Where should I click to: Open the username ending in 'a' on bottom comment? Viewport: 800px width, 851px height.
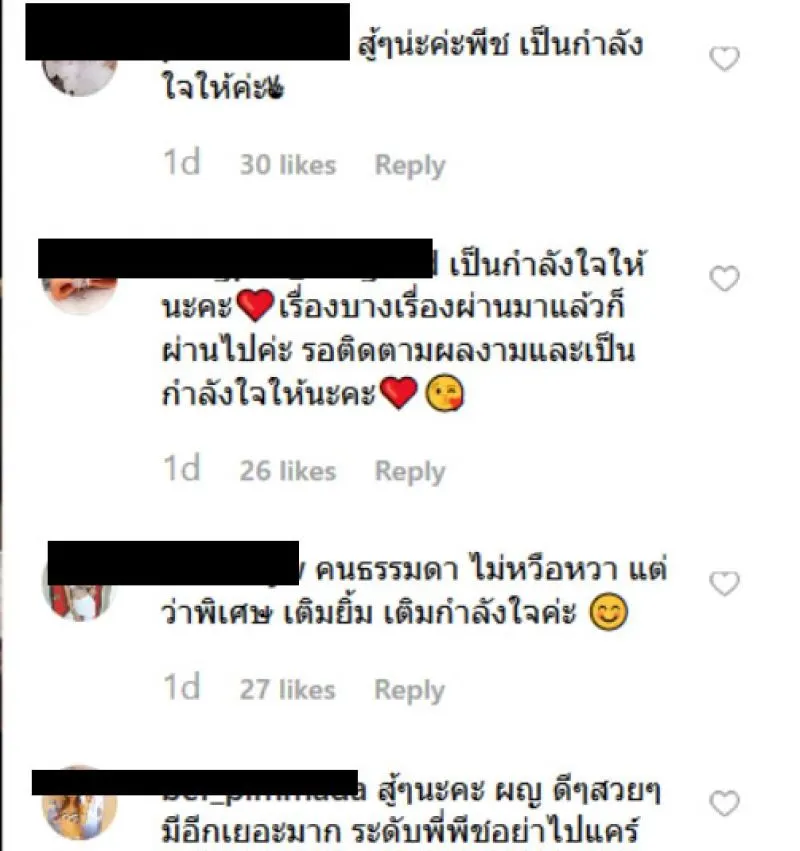265,790
